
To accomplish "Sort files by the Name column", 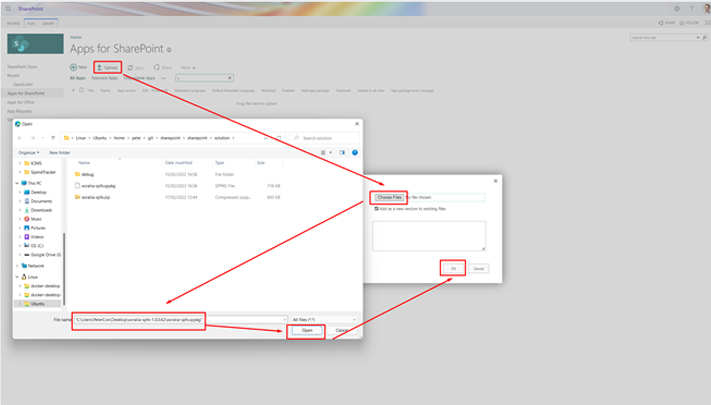I will point(84,163).
